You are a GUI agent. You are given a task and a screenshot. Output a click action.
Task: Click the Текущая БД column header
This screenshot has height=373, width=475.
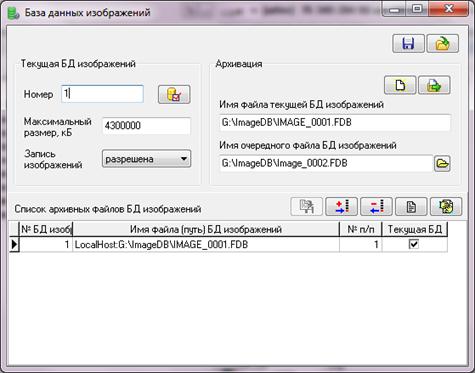tap(415, 229)
